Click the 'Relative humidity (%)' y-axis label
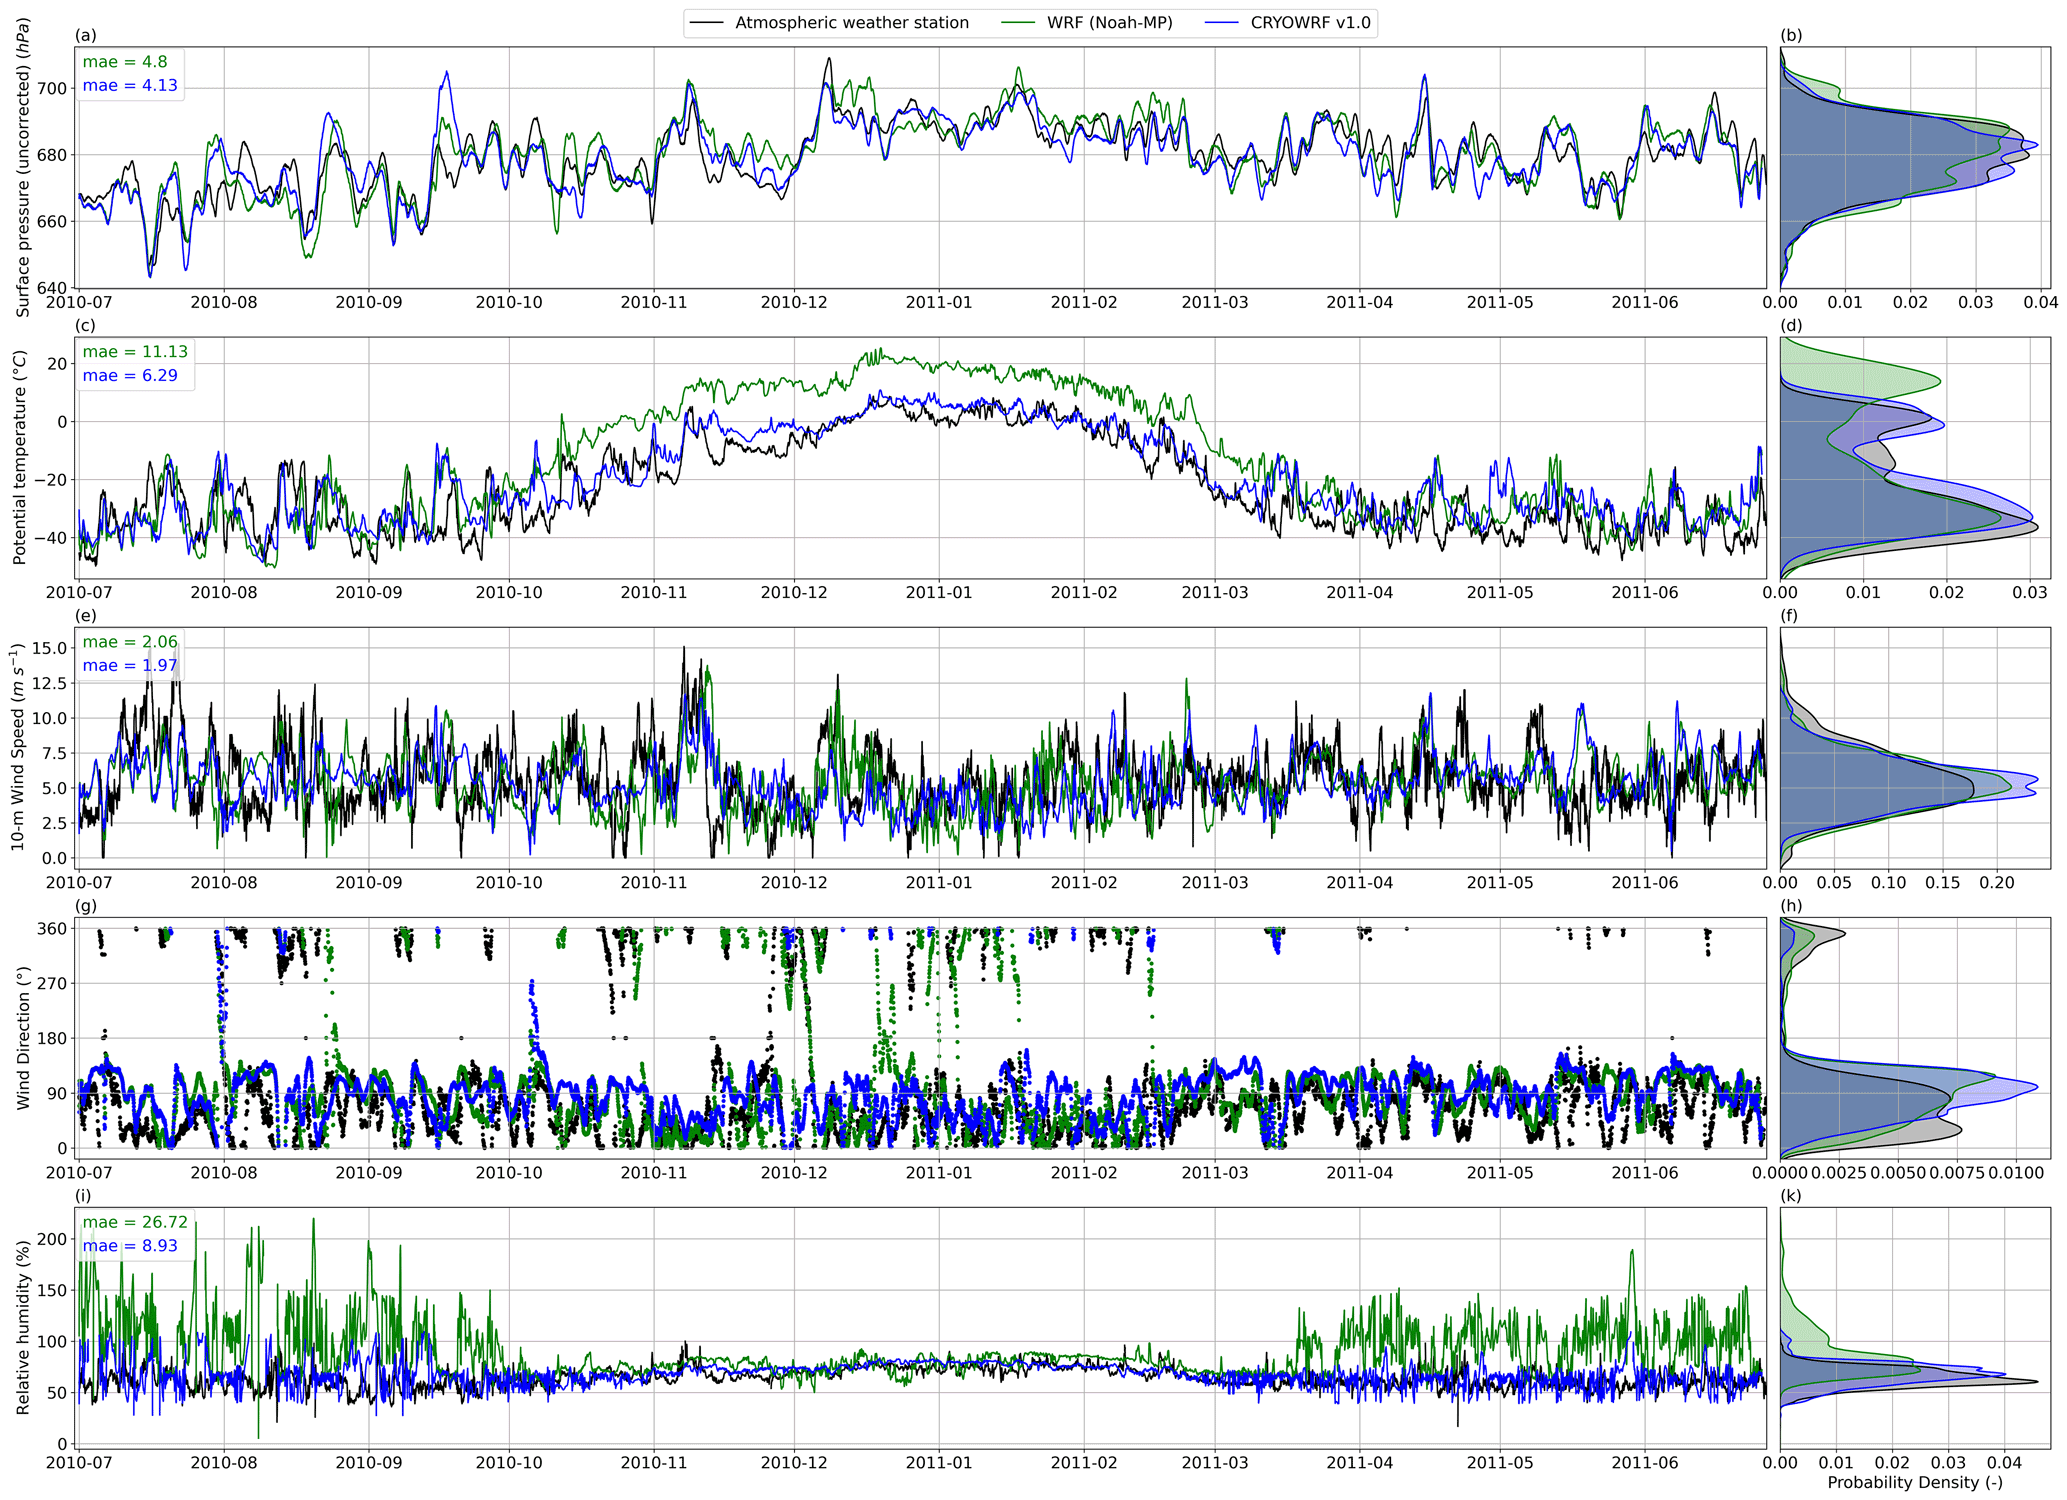Image resolution: width=2067 pixels, height=1500 pixels. (x=23, y=1326)
